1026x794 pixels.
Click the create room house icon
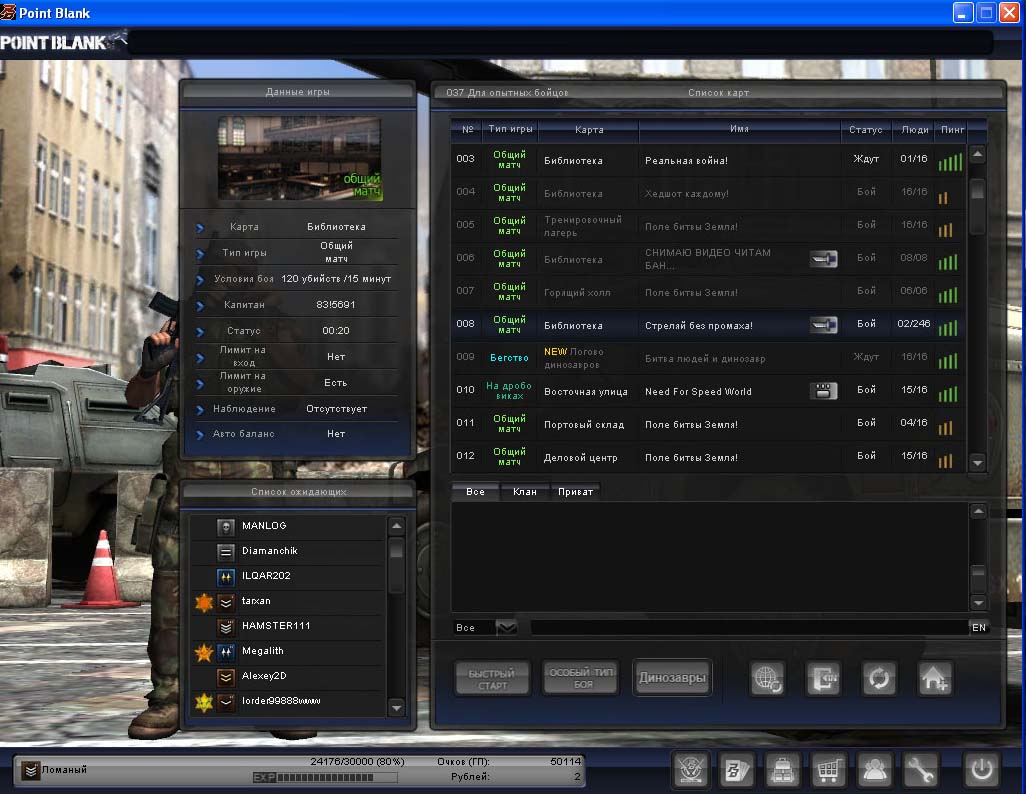[x=935, y=678]
